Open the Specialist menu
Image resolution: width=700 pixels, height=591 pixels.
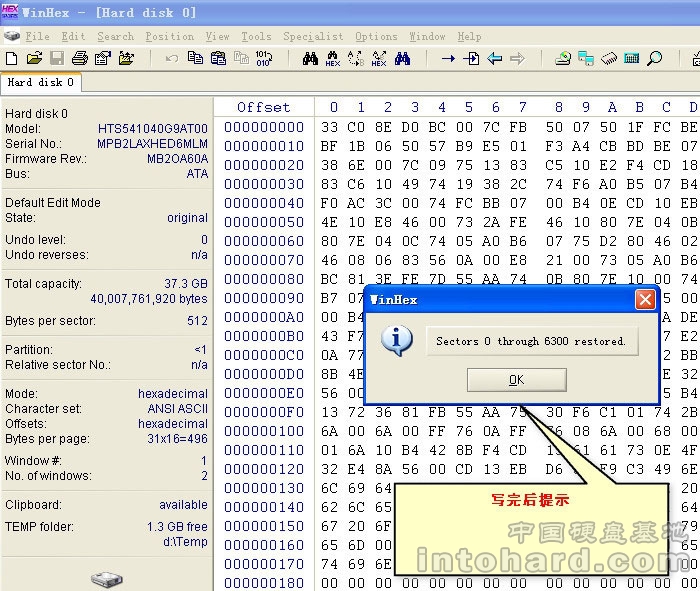pos(313,36)
